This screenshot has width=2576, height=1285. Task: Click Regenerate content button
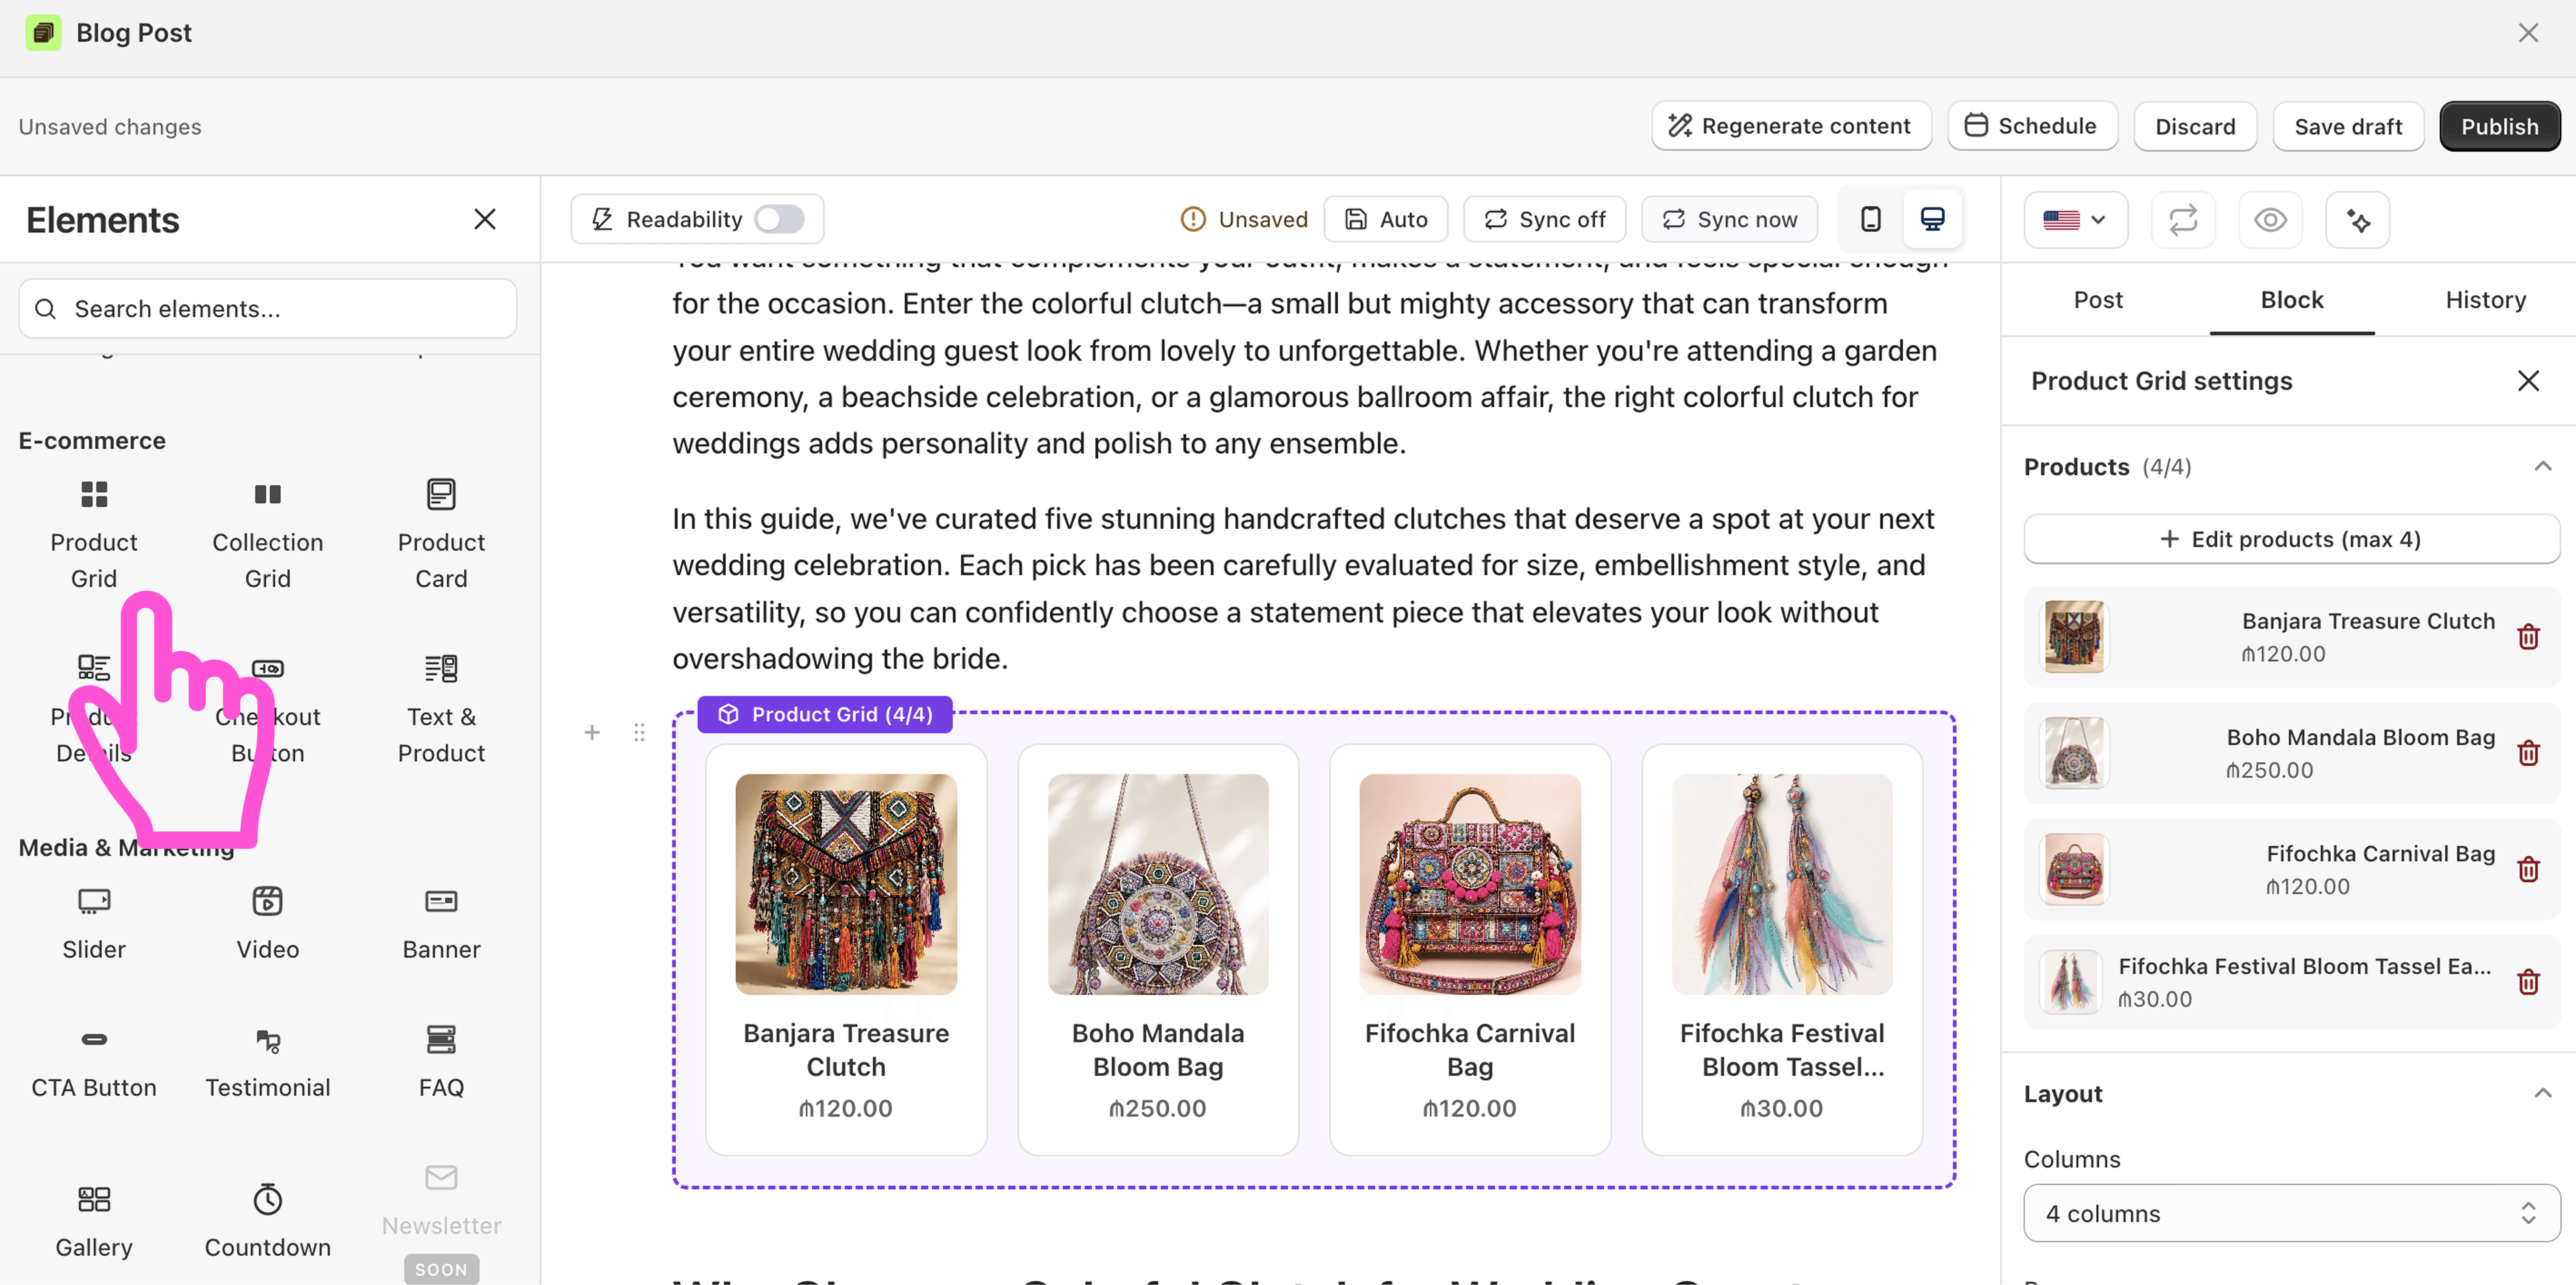point(1791,126)
